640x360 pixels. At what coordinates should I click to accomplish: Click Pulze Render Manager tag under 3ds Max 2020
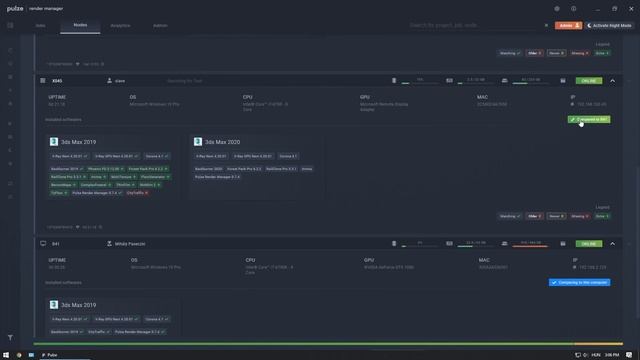coord(218,177)
